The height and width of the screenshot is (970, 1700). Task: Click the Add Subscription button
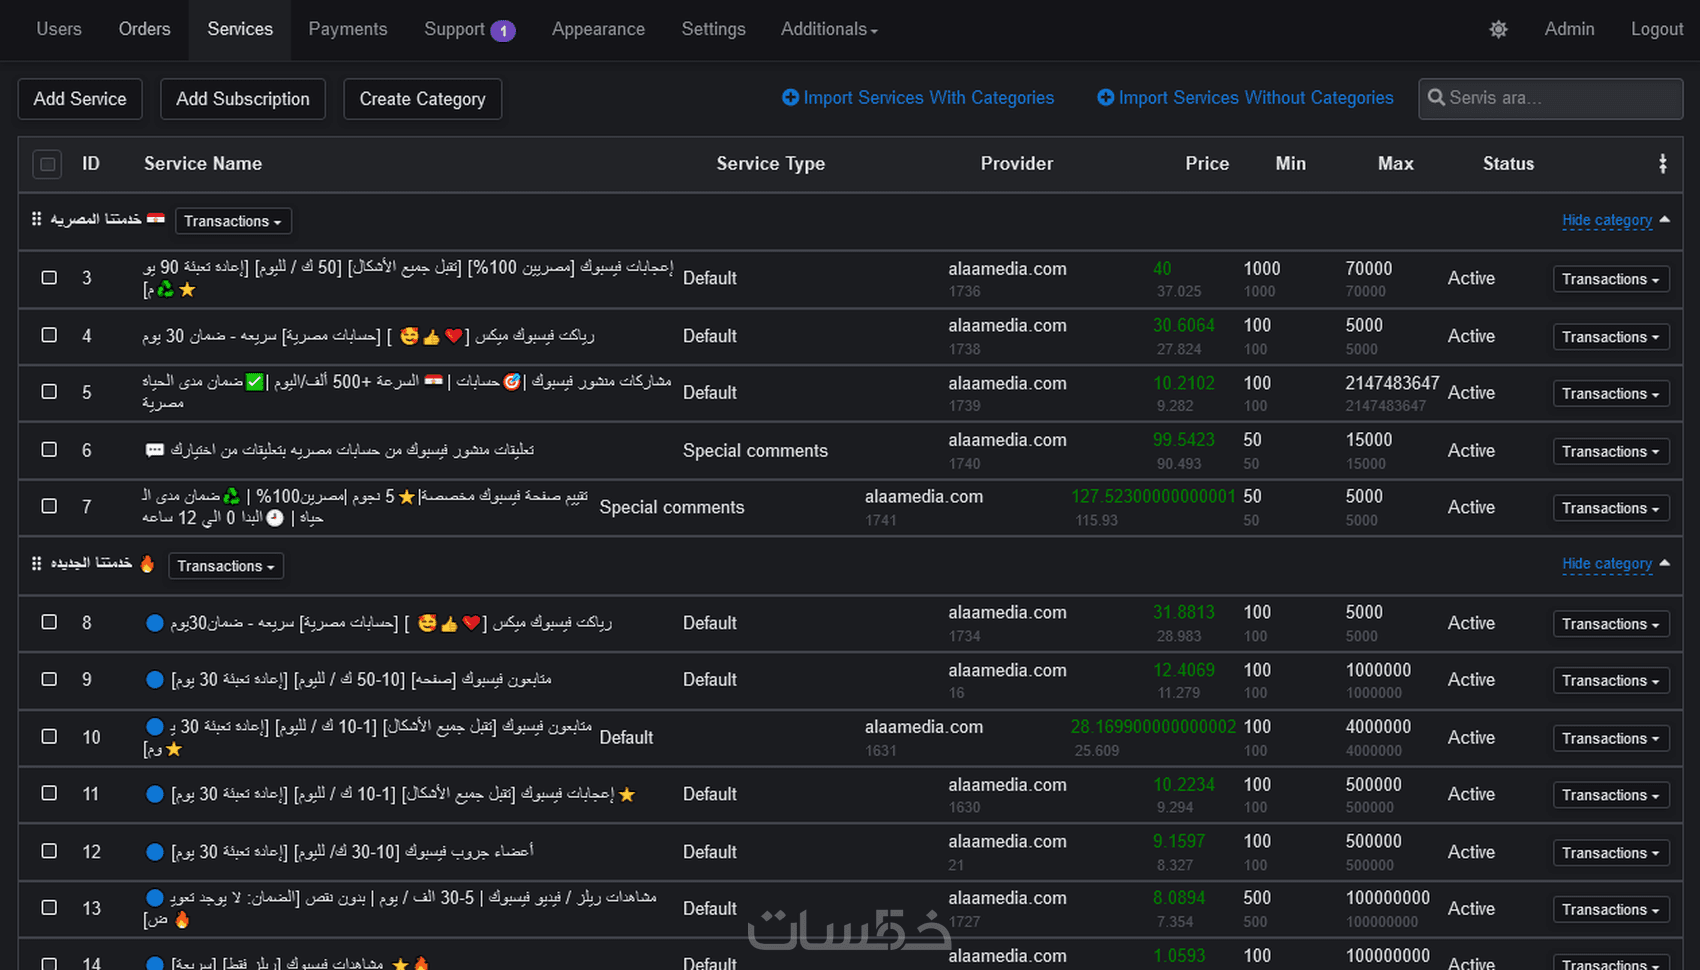243,99
